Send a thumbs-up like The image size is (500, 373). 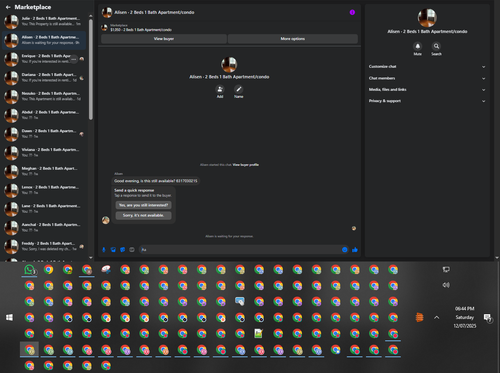pyautogui.click(x=355, y=250)
